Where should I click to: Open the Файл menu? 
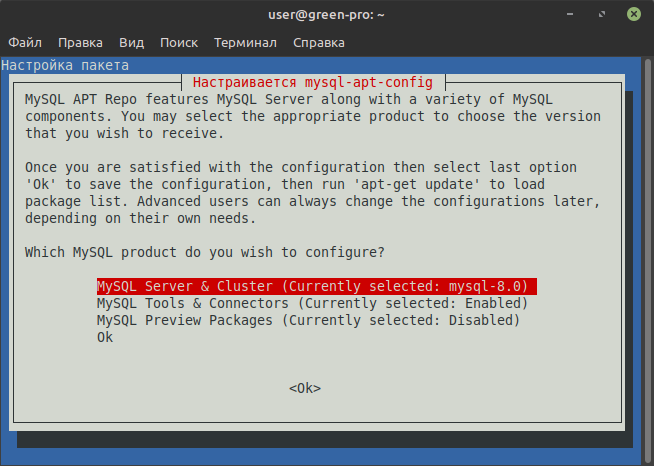point(25,43)
